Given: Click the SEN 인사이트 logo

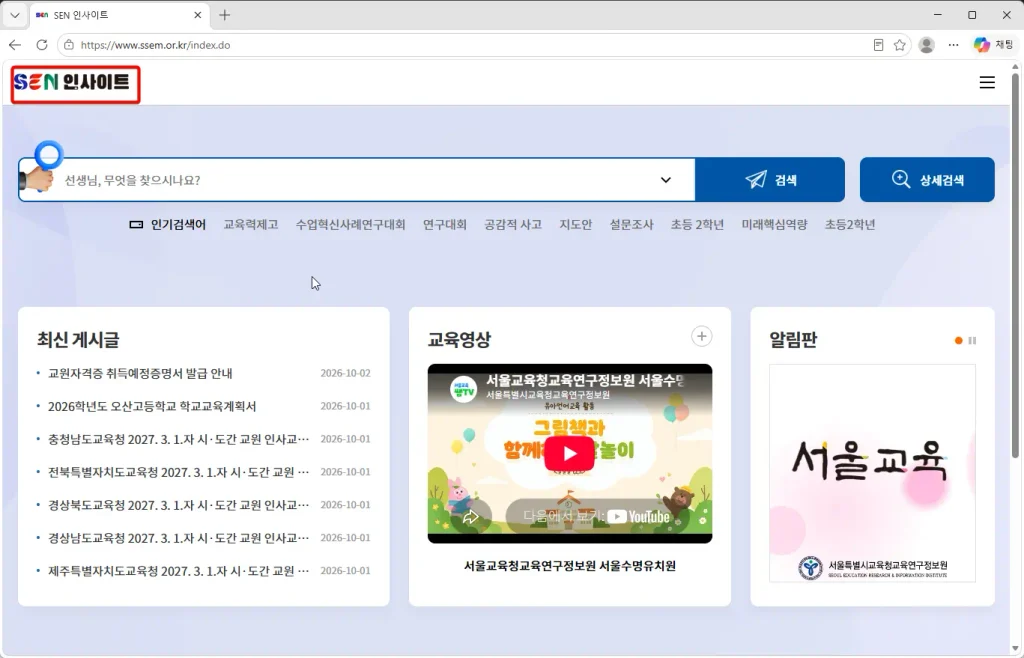Looking at the screenshot, I should [x=72, y=82].
